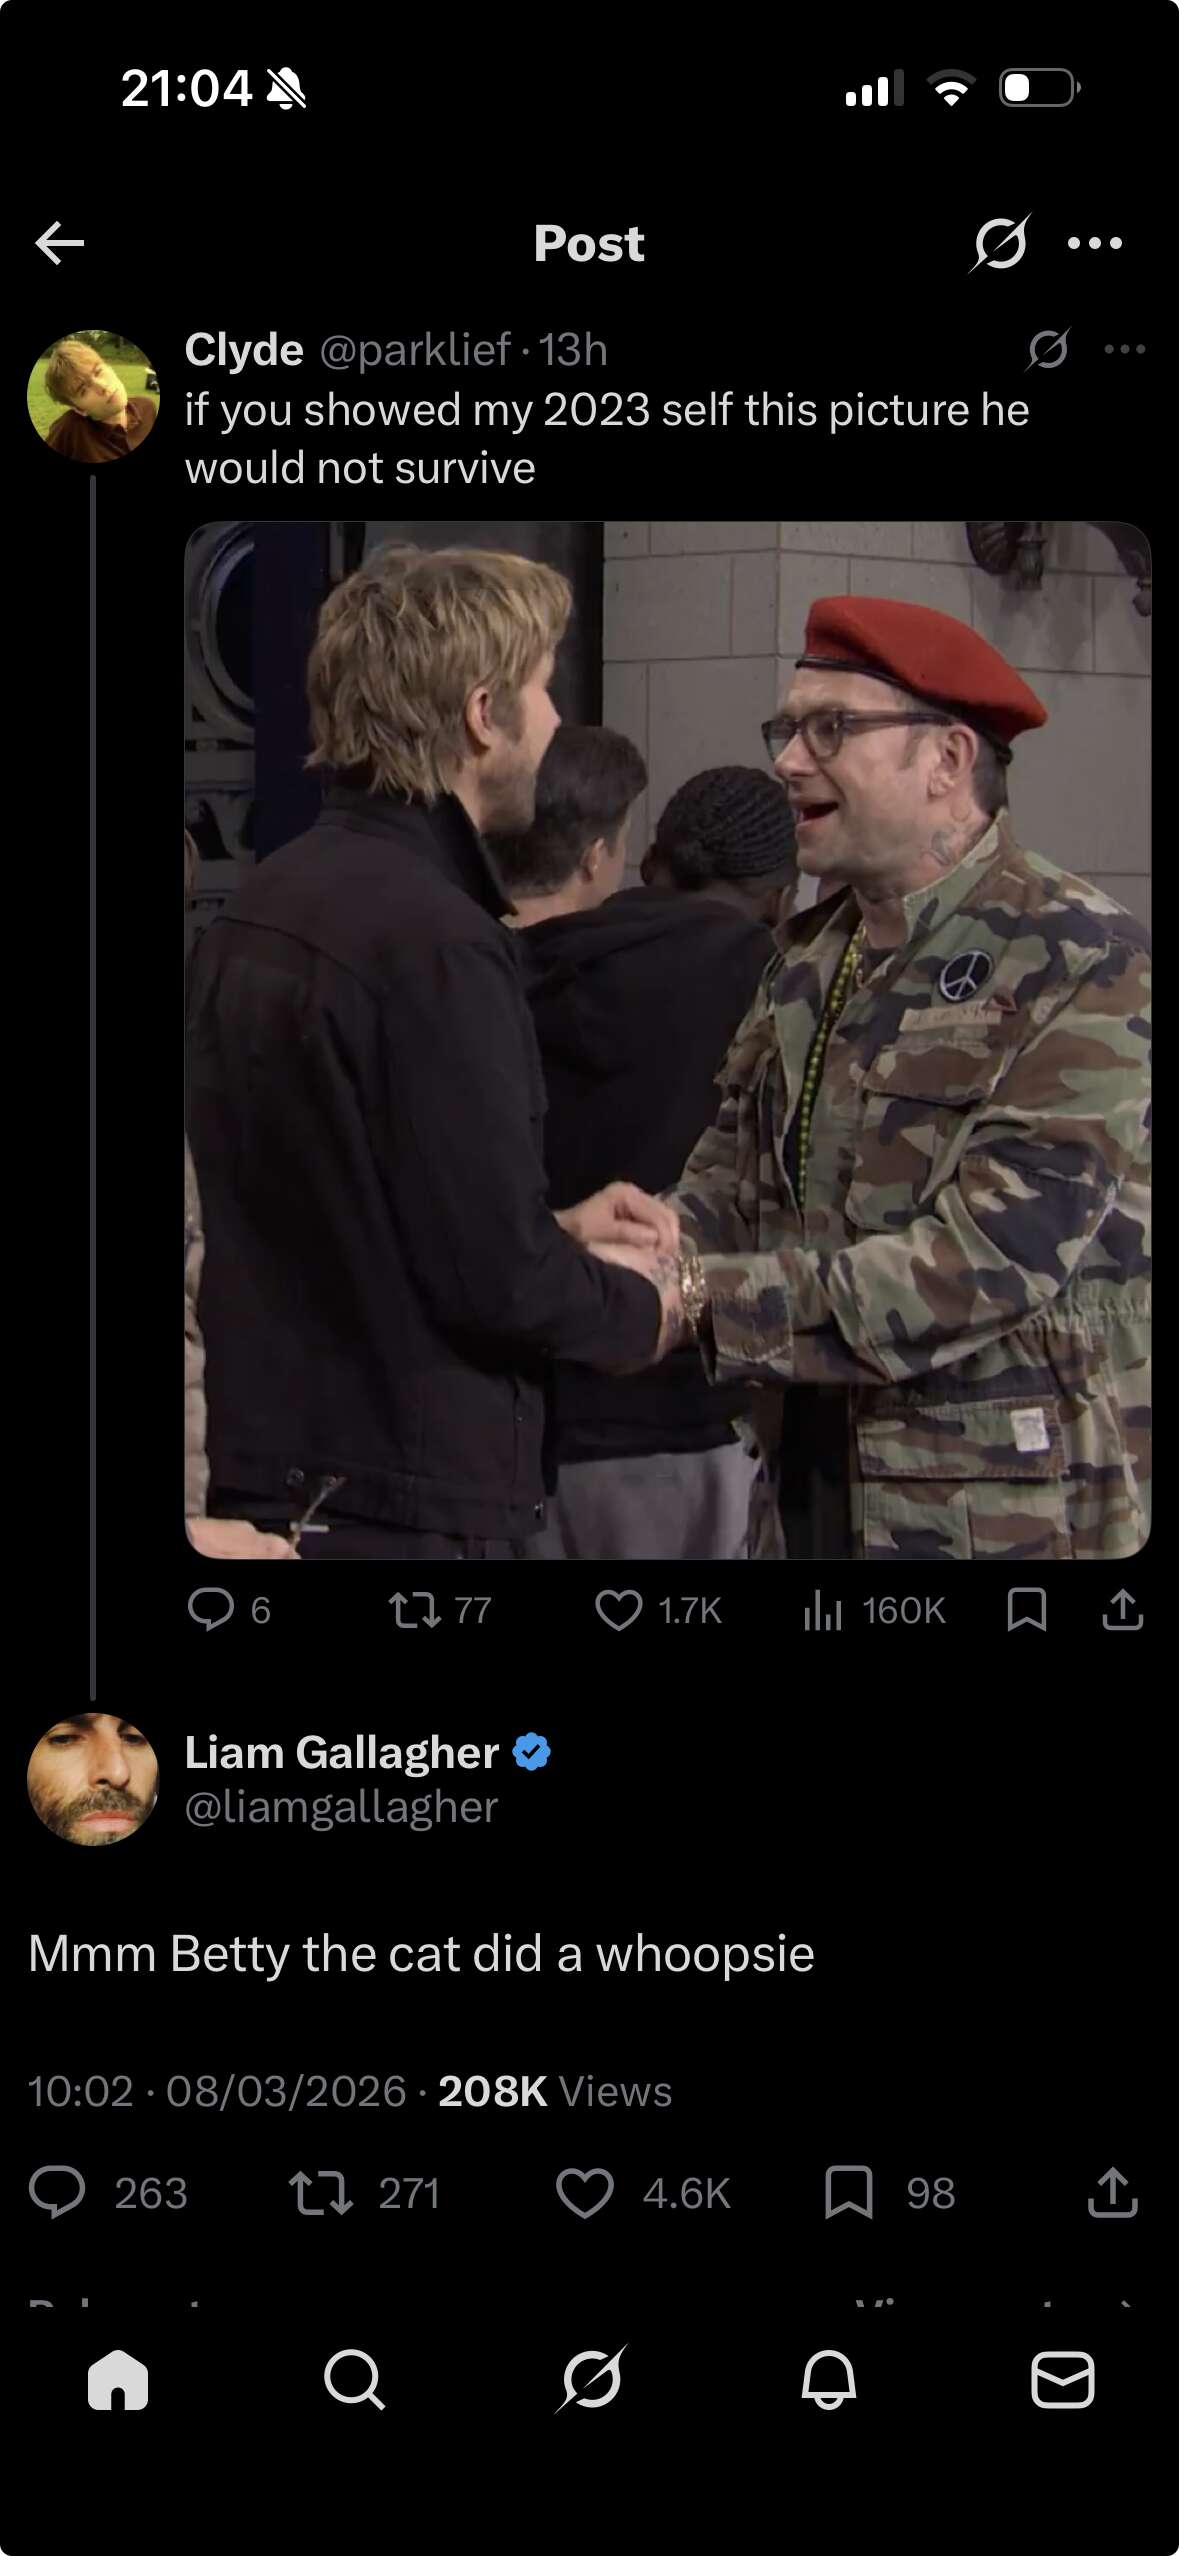
Task: Open the header three-dot more menu
Action: pyautogui.click(x=1095, y=243)
